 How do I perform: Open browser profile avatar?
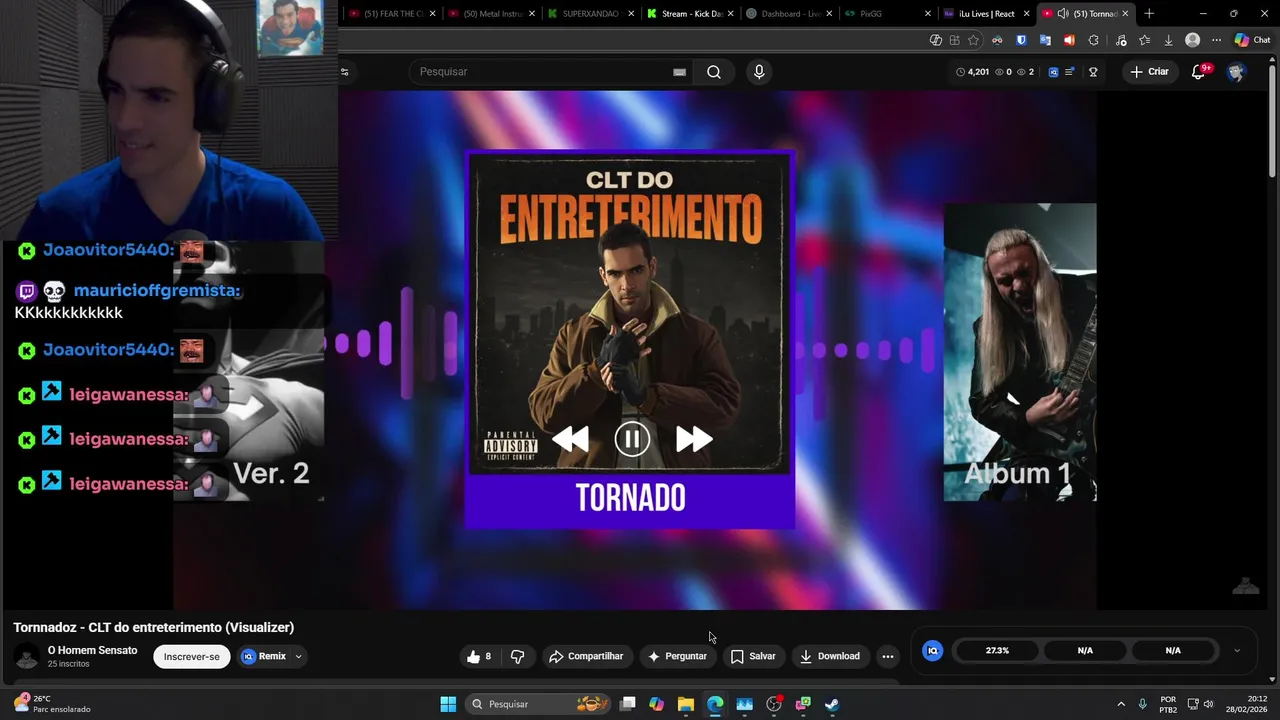pyautogui.click(x=1192, y=40)
